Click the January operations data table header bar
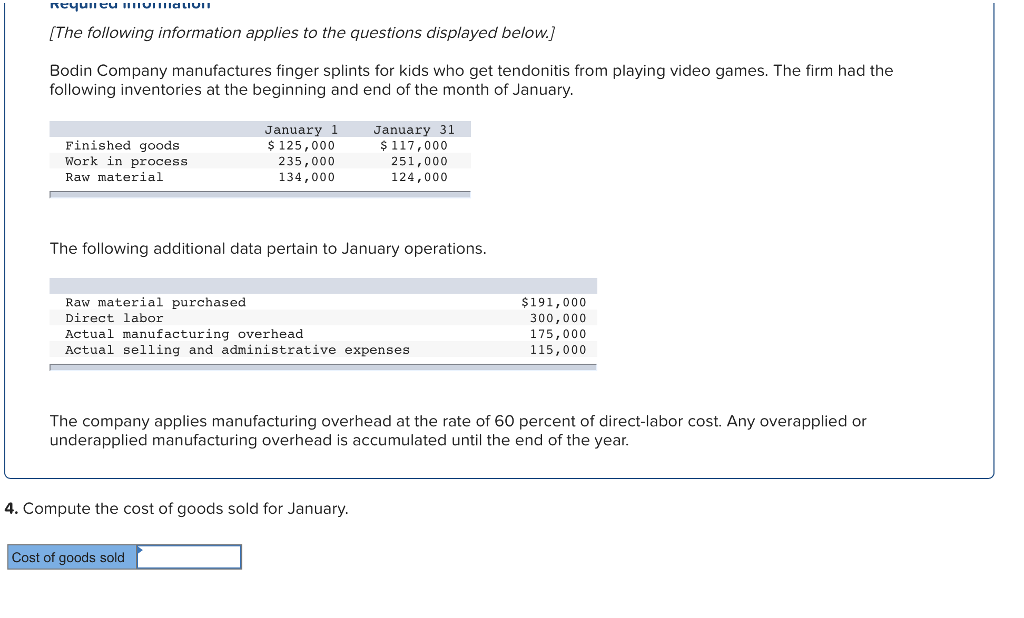The width and height of the screenshot is (1024, 618). tap(322, 284)
